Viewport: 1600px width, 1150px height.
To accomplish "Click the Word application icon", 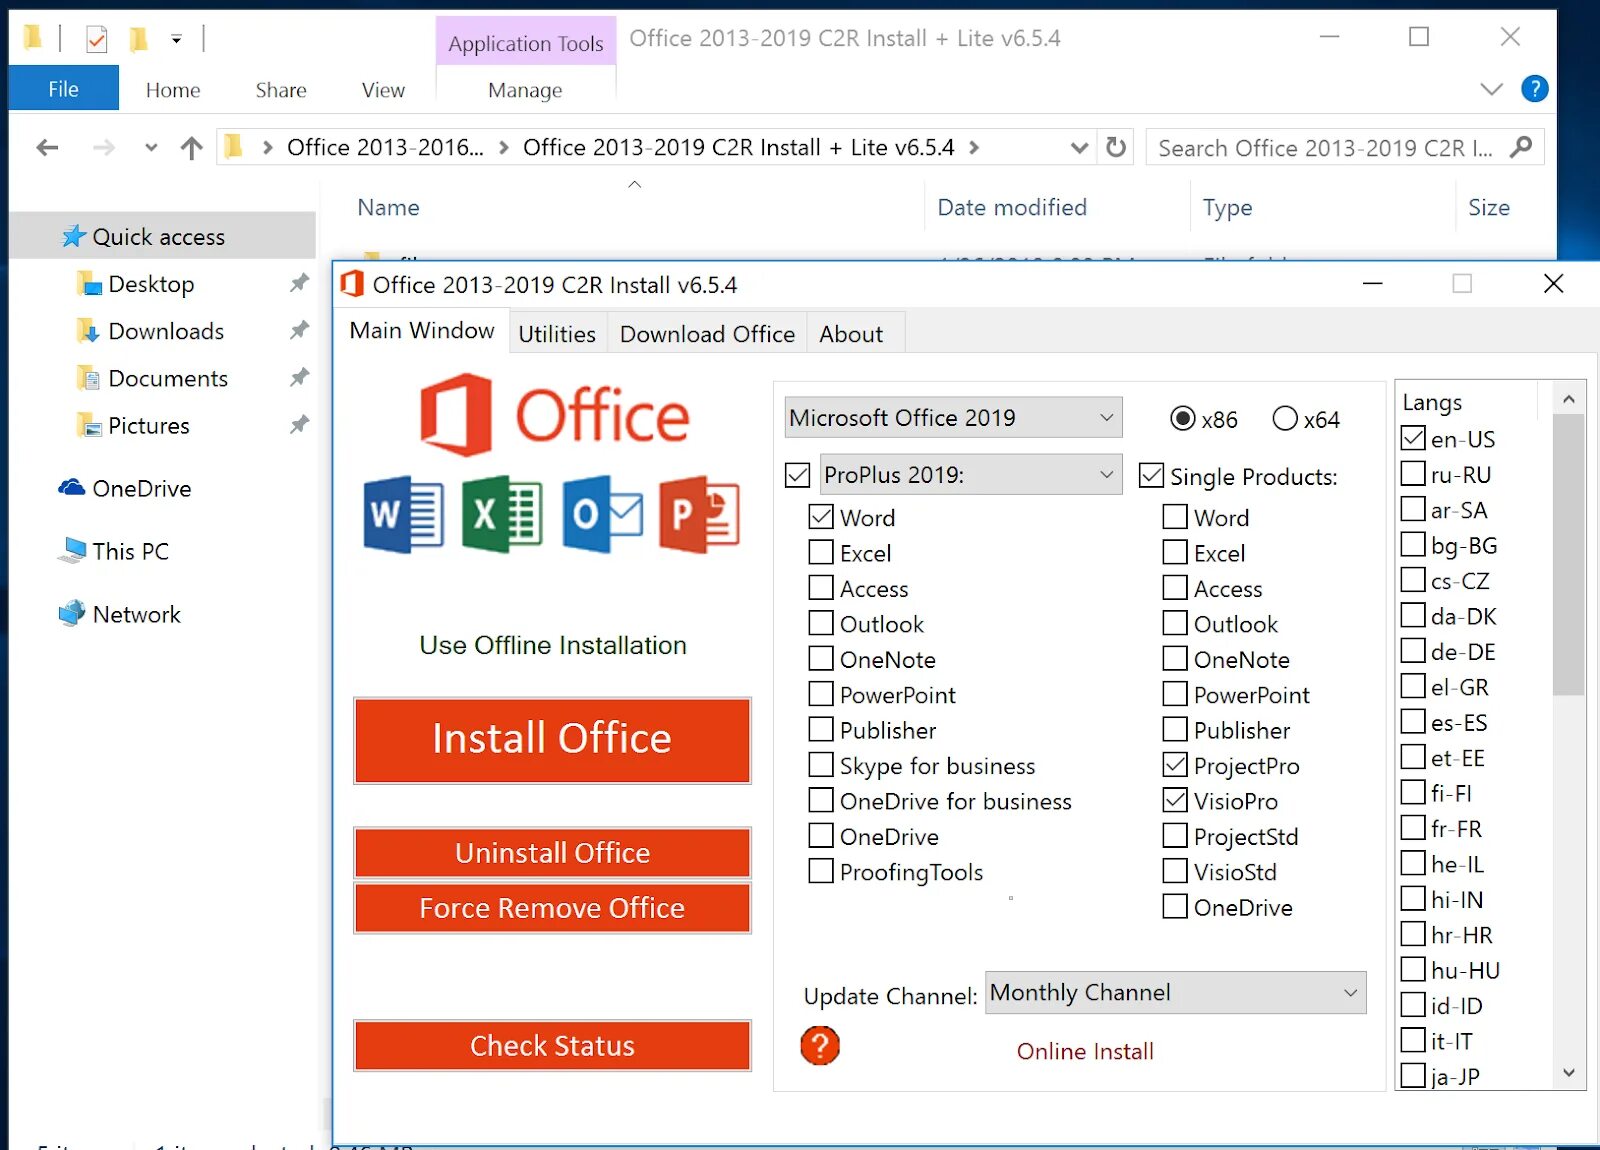I will pos(404,514).
